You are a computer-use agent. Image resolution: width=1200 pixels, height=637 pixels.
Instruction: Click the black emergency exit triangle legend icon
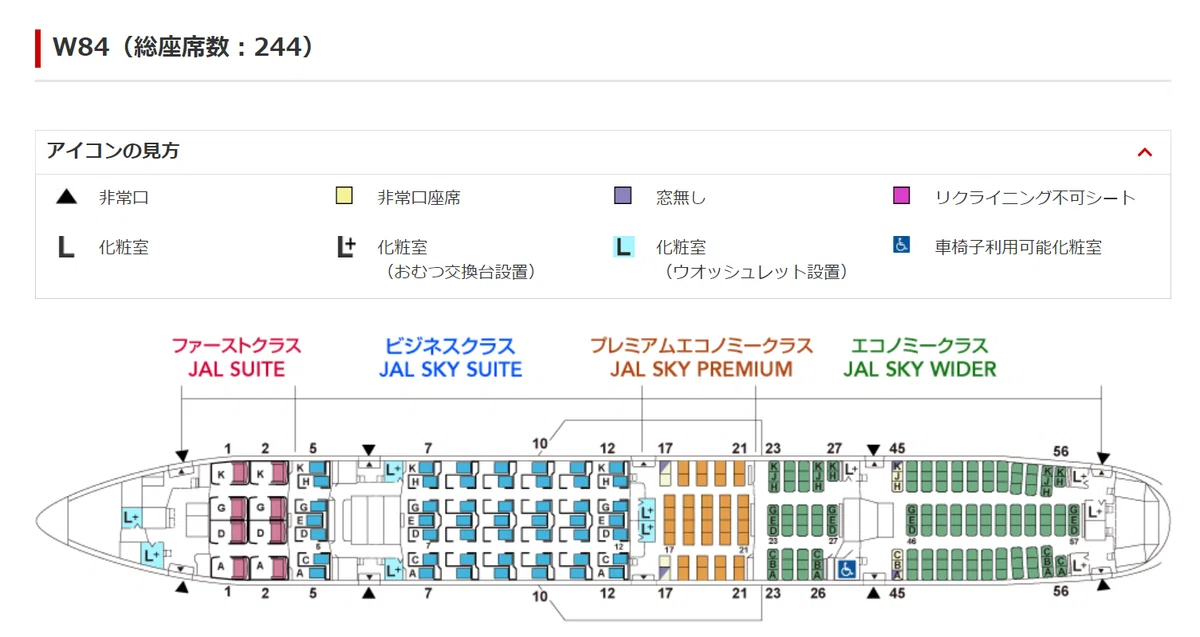tap(66, 196)
